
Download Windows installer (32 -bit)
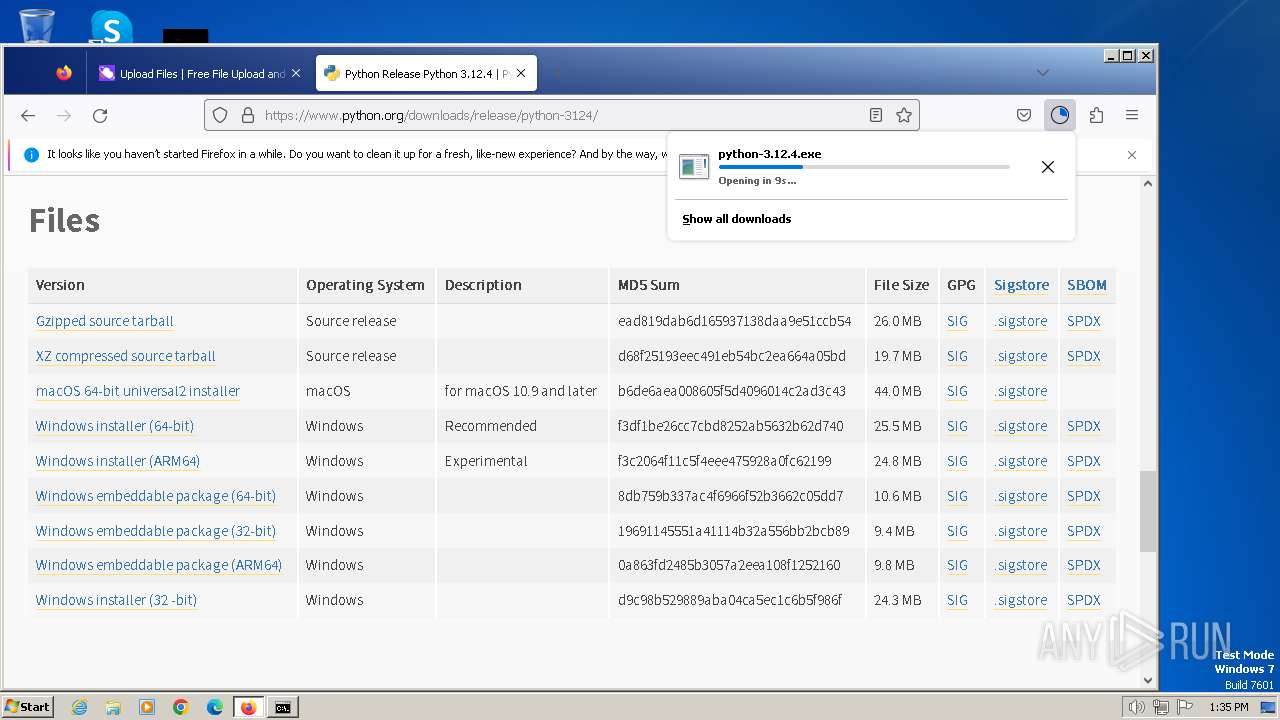point(117,600)
